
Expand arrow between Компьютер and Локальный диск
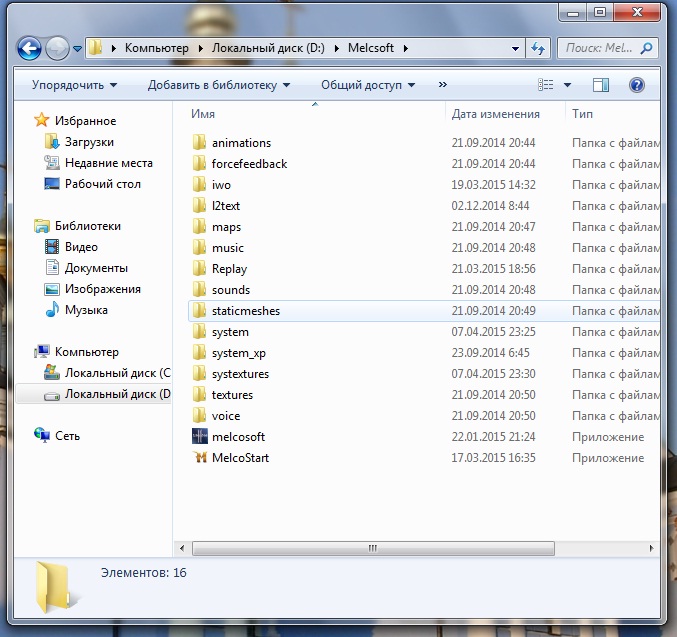201,48
